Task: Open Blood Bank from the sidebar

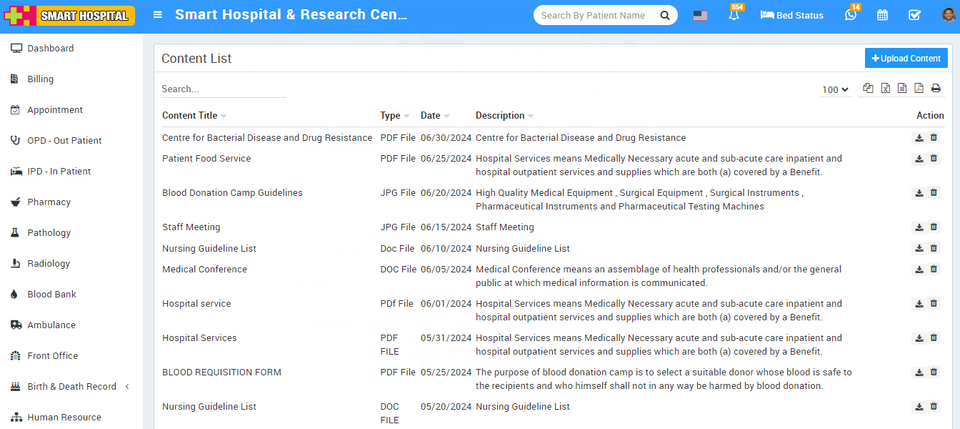Action: click(x=51, y=295)
